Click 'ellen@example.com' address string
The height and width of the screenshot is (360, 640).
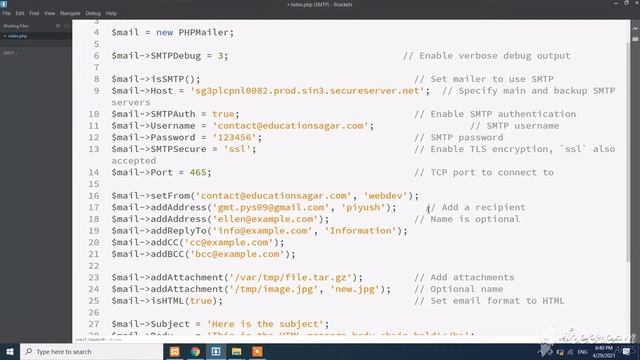pyautogui.click(x=265, y=219)
